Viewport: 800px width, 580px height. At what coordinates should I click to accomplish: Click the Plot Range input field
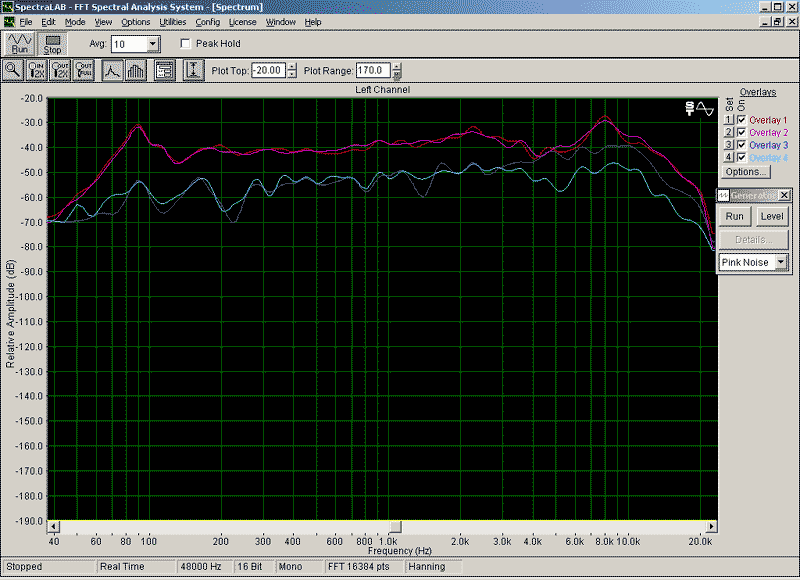point(373,70)
